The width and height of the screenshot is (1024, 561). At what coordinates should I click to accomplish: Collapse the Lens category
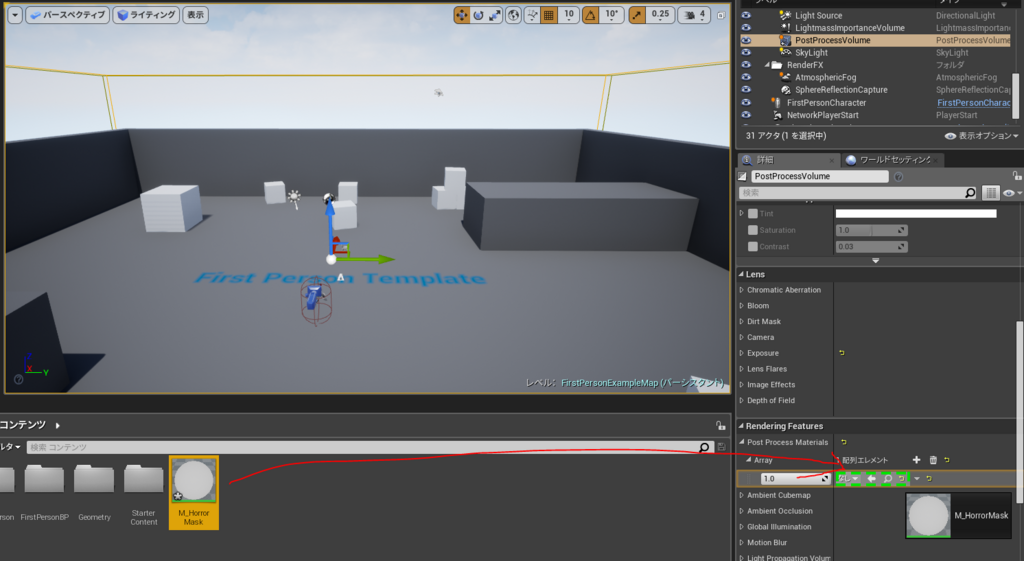(x=741, y=274)
